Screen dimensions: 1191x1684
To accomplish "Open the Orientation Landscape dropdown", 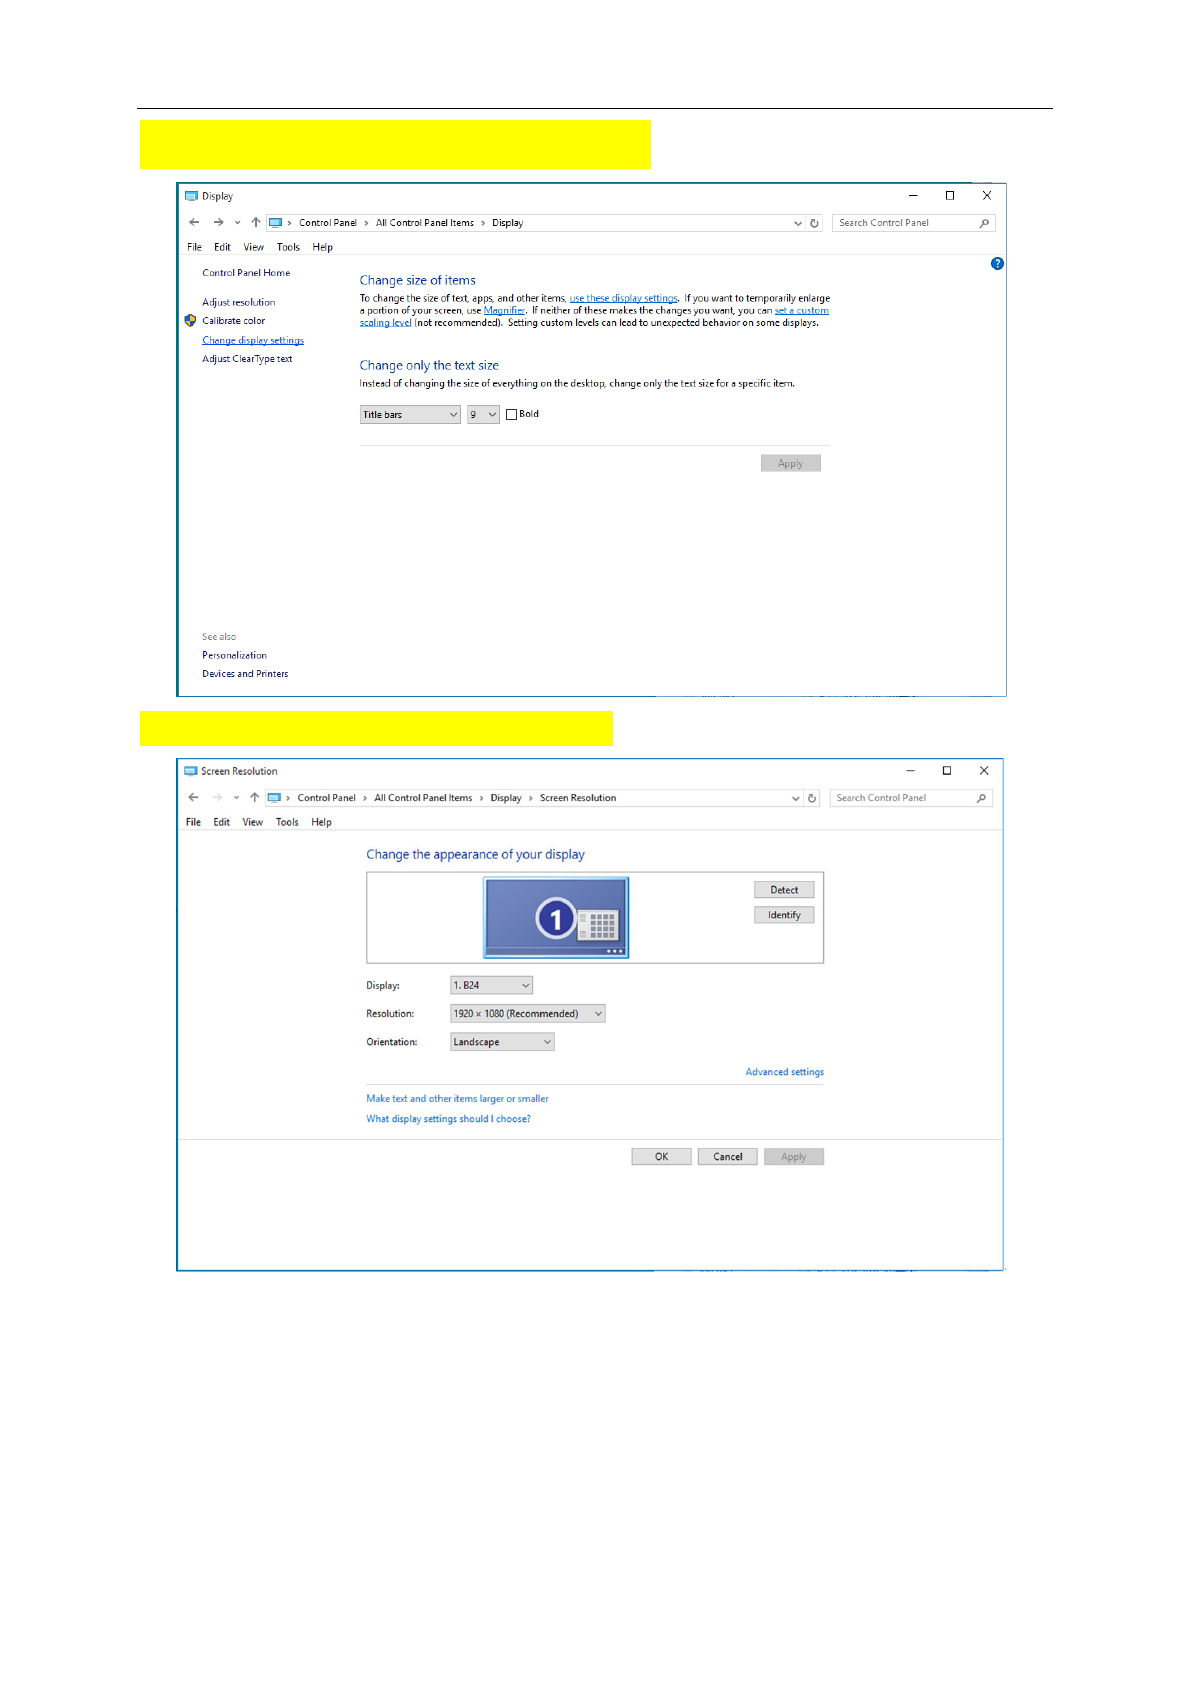I will [502, 1042].
